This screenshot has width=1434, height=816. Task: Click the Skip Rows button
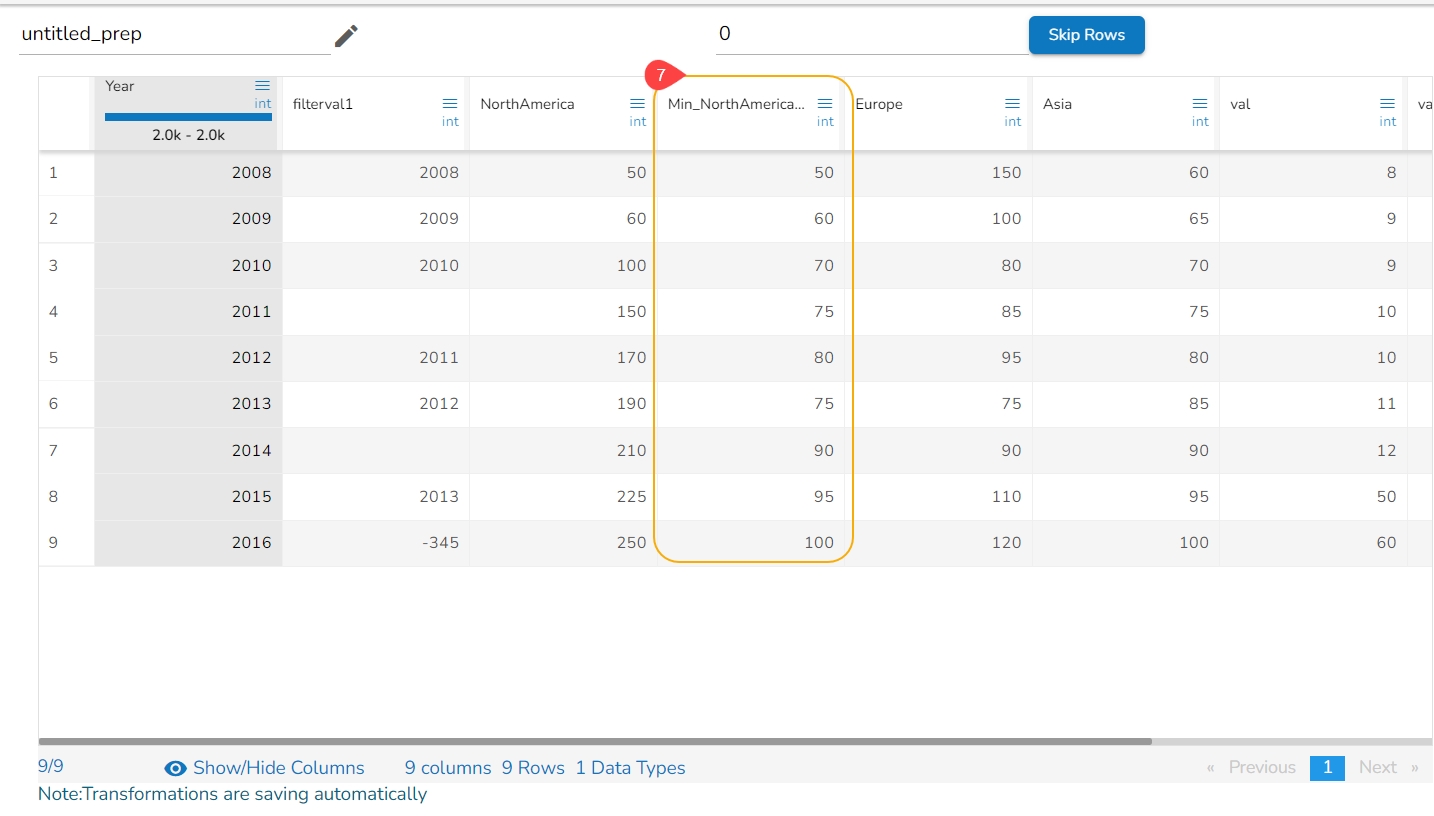[x=1086, y=35]
